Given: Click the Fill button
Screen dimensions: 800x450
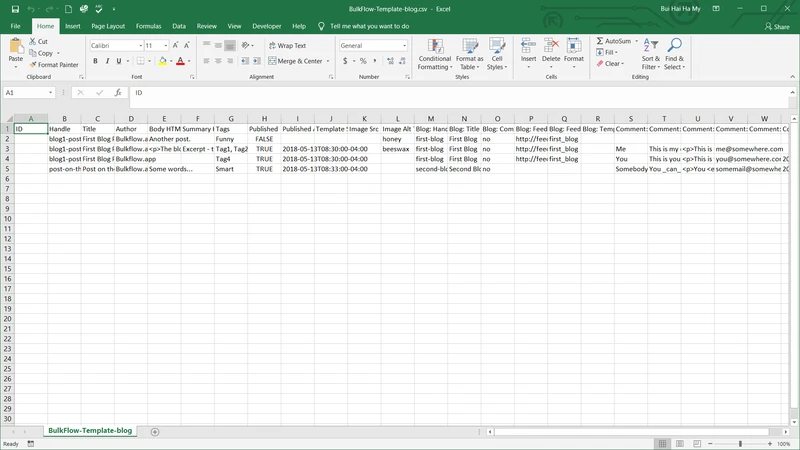Looking at the screenshot, I should (x=607, y=52).
